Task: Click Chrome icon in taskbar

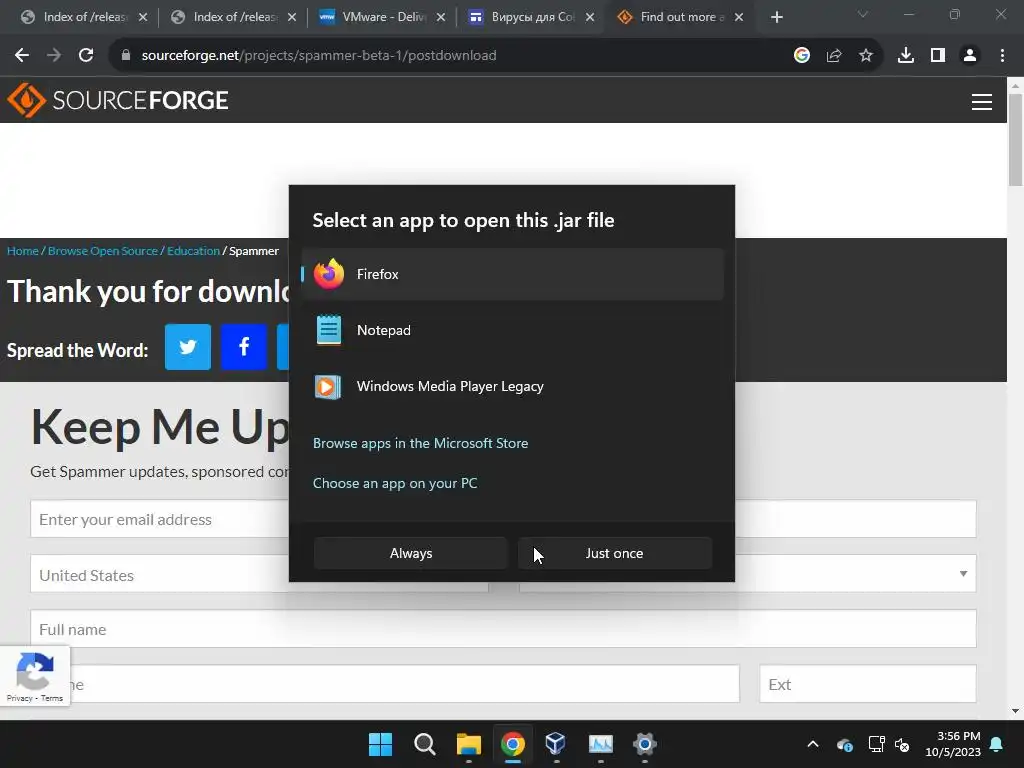Action: tap(513, 744)
